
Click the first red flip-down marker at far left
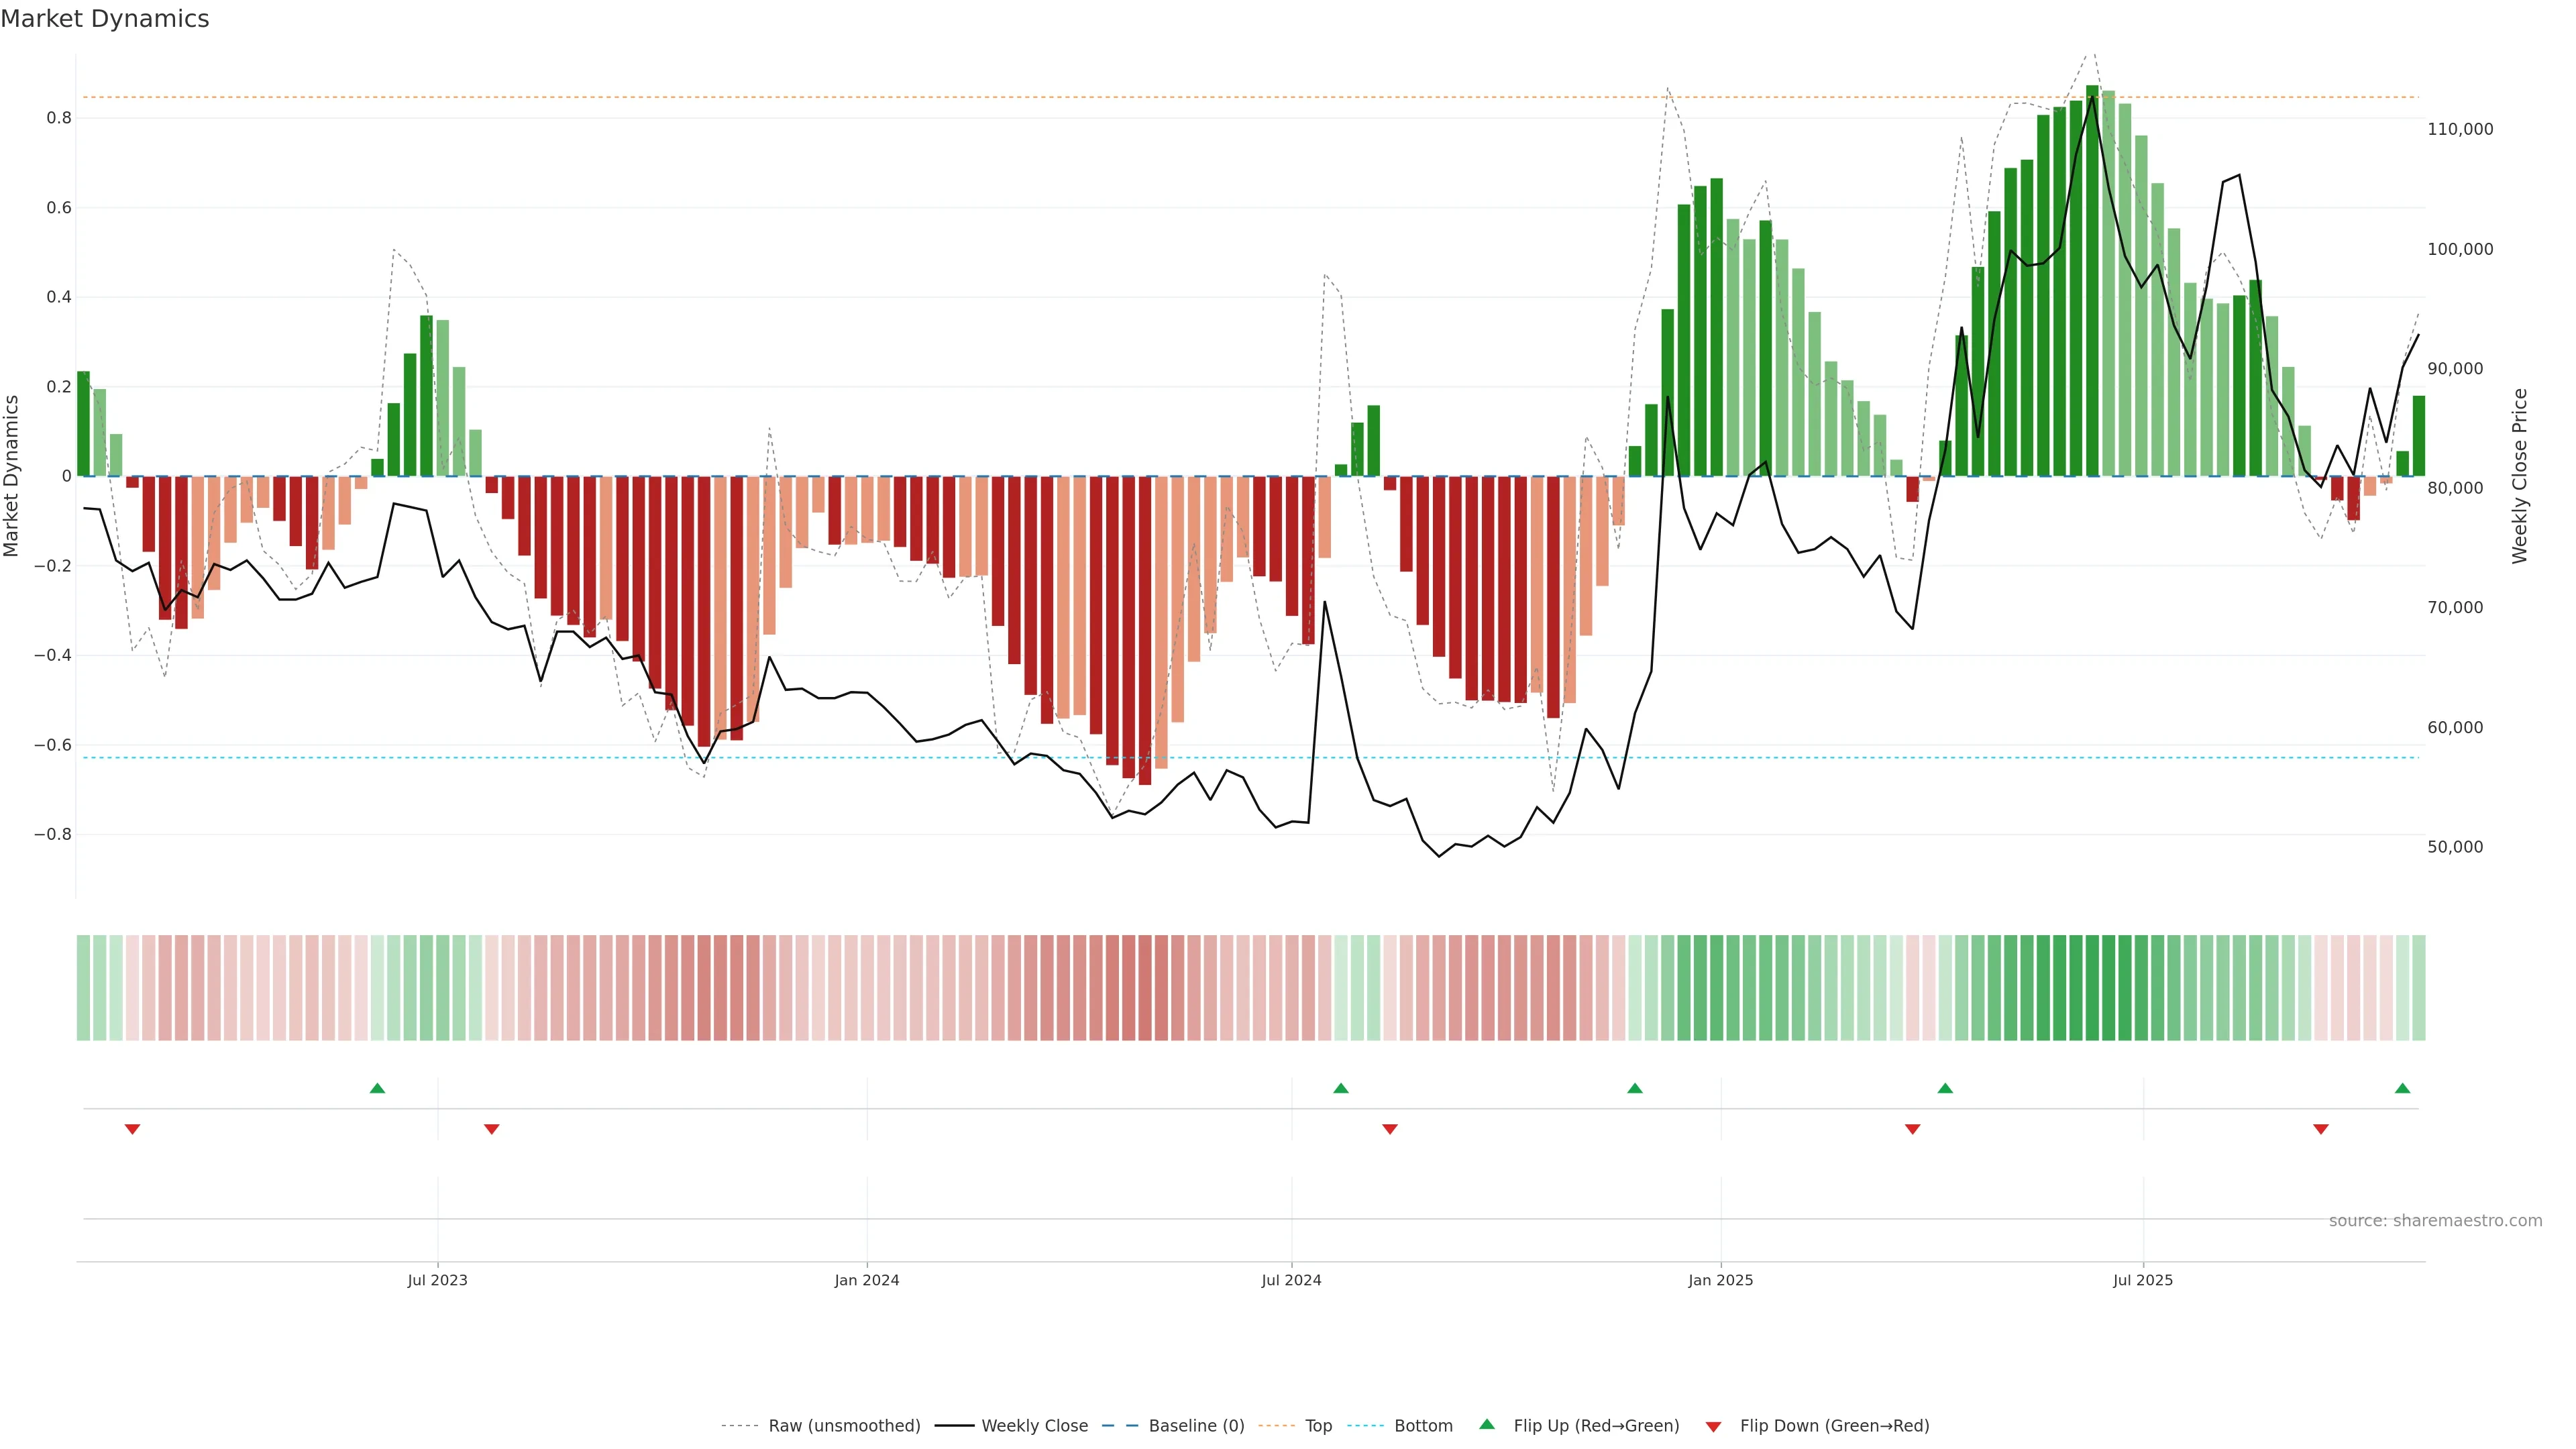(132, 1129)
